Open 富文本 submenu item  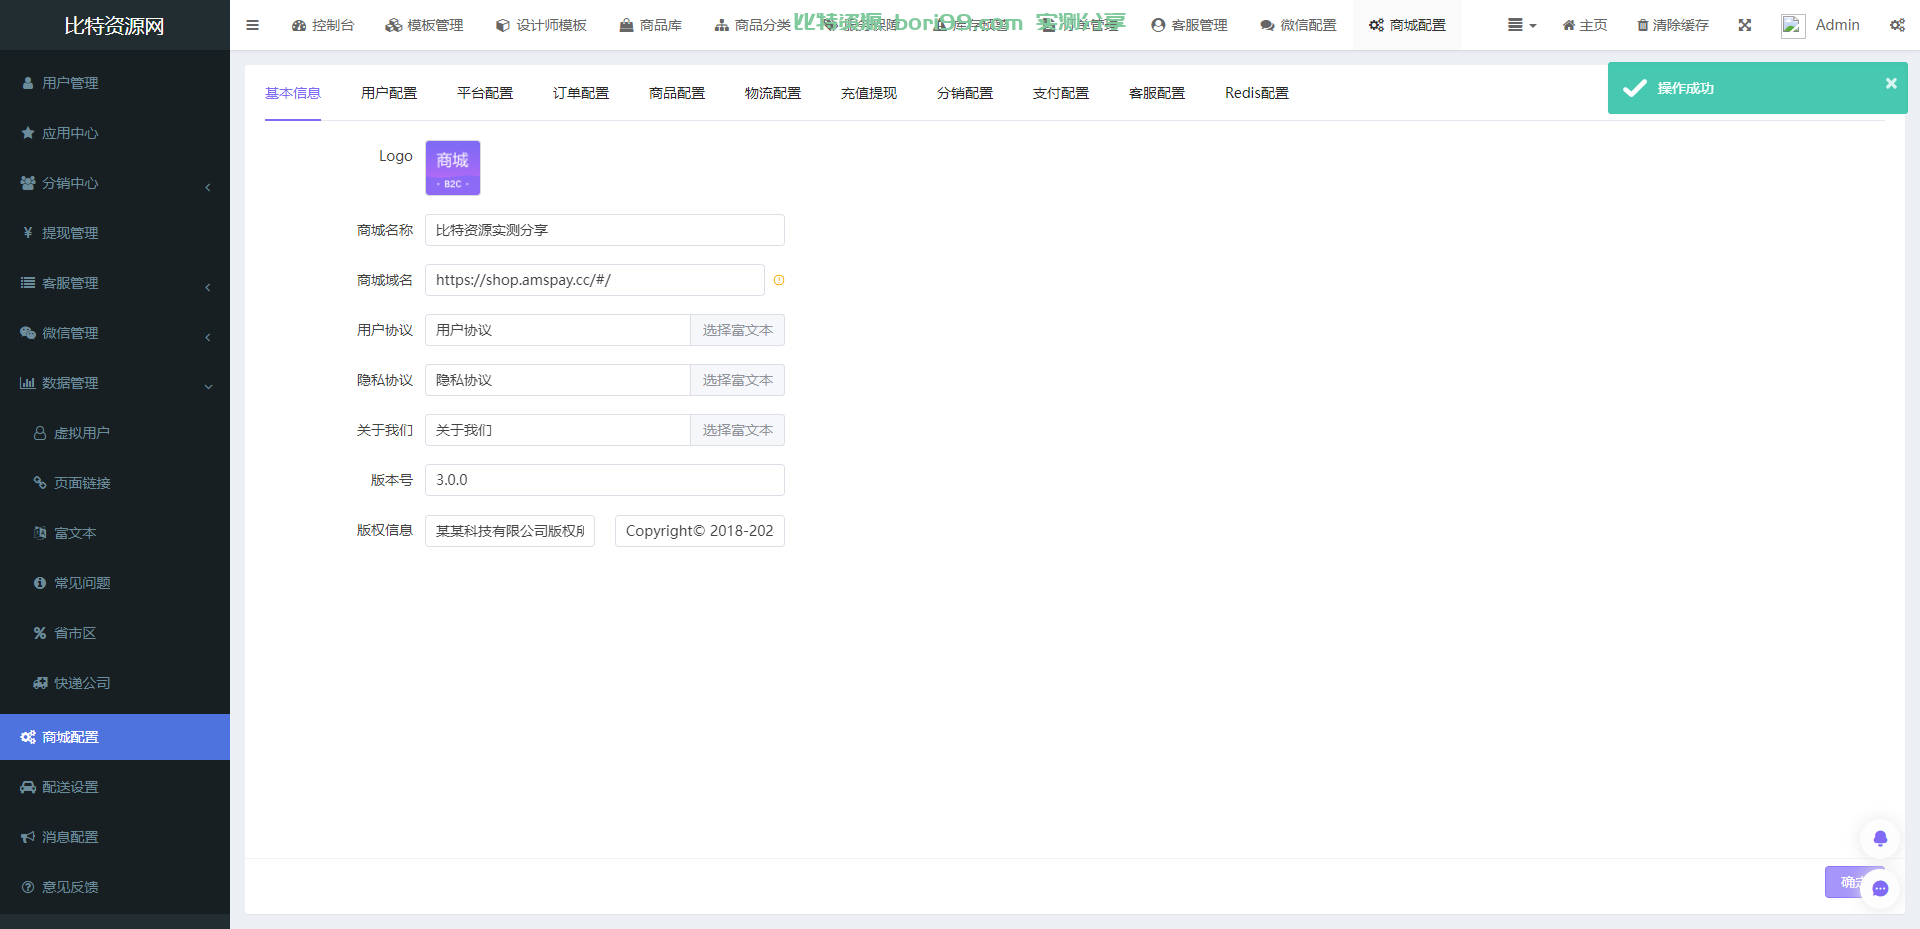115,533
